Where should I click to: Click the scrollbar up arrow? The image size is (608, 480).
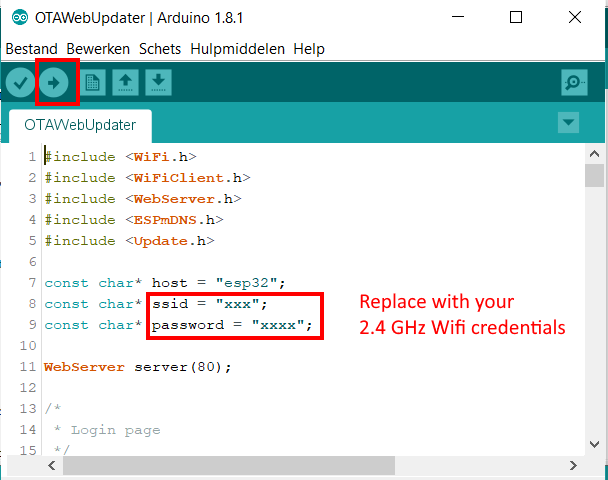click(x=594, y=153)
